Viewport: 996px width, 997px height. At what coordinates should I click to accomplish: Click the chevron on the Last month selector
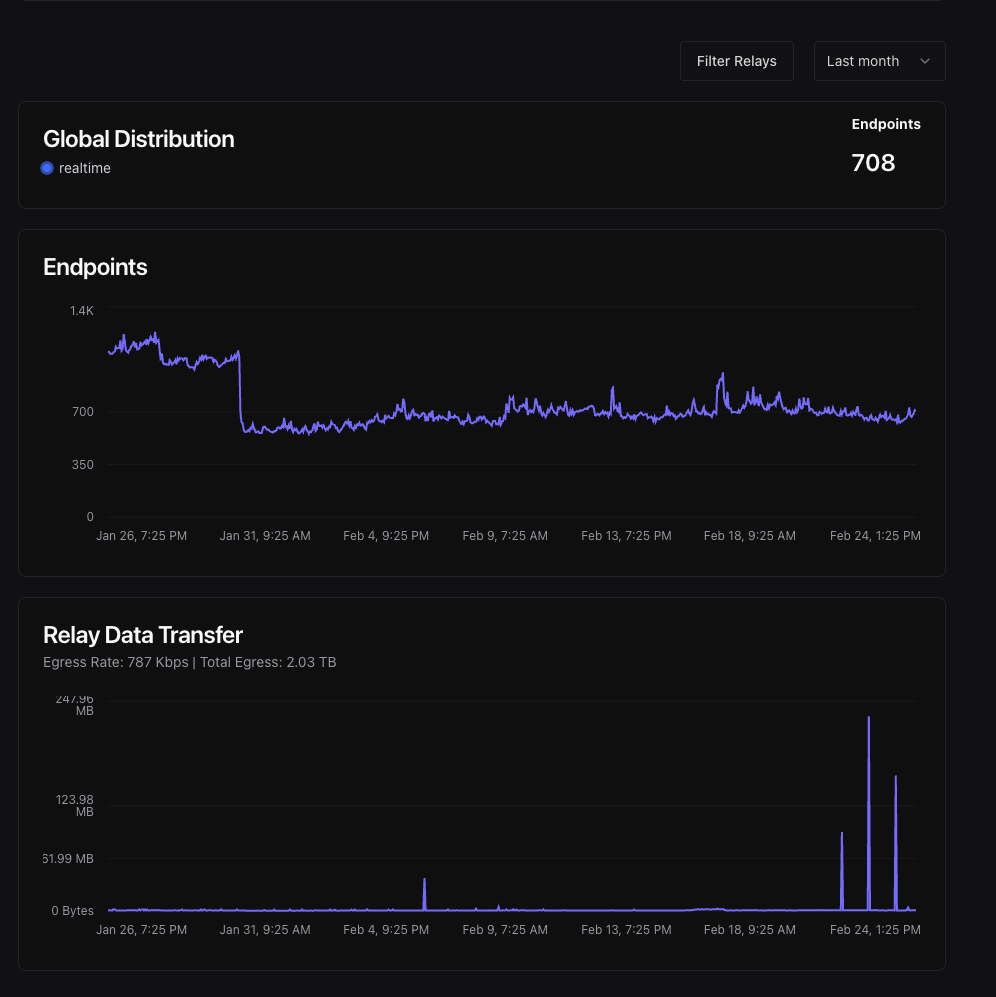925,61
